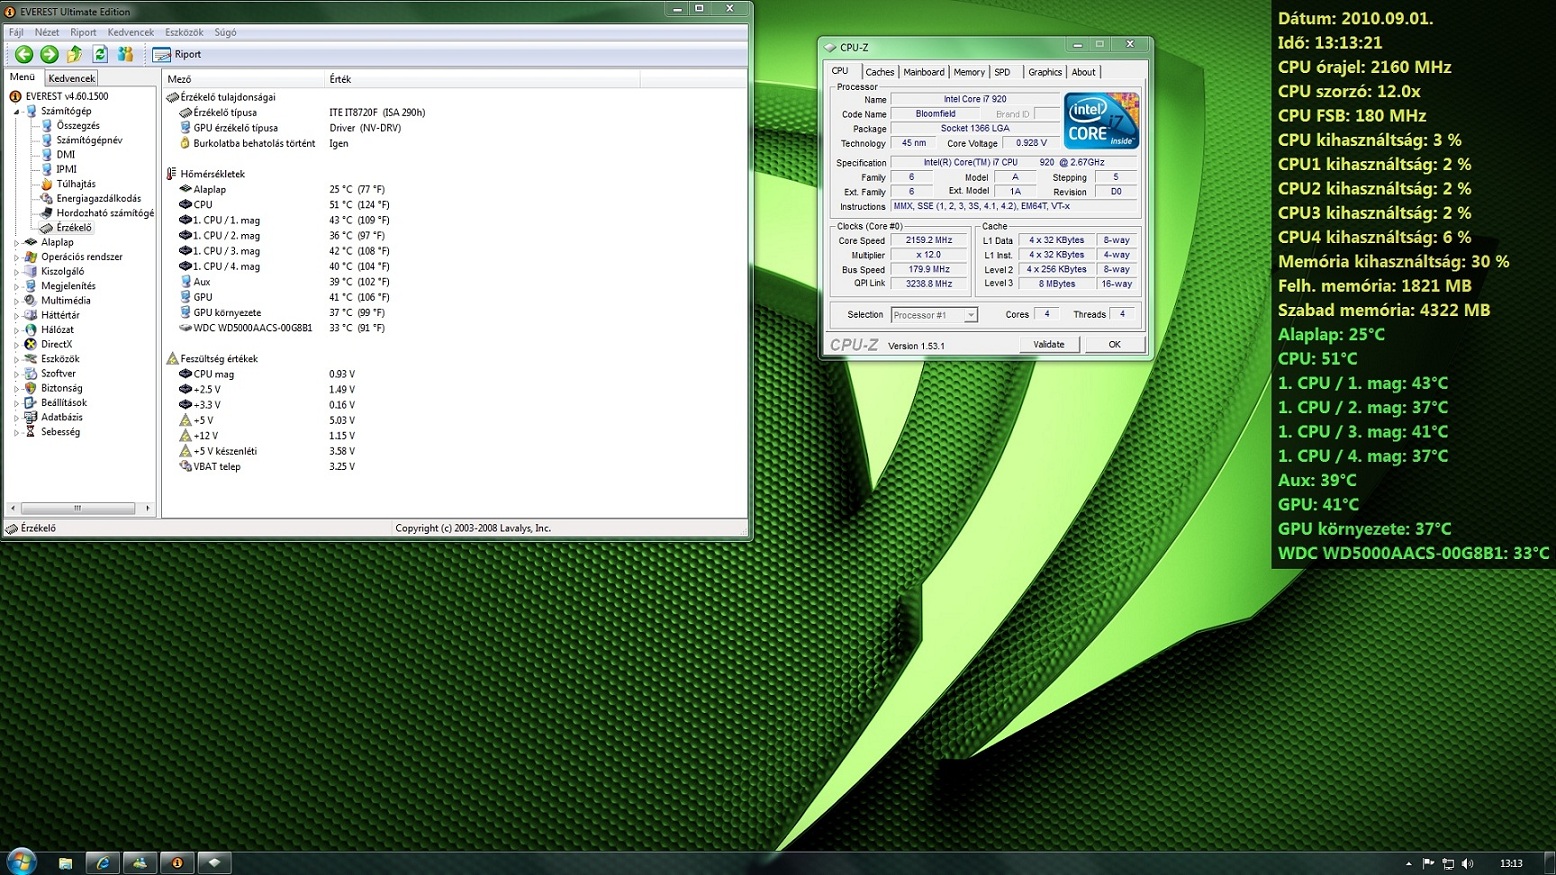This screenshot has height=875, width=1556.
Task: Click the tree scrollbar right arrow
Action: click(x=148, y=508)
